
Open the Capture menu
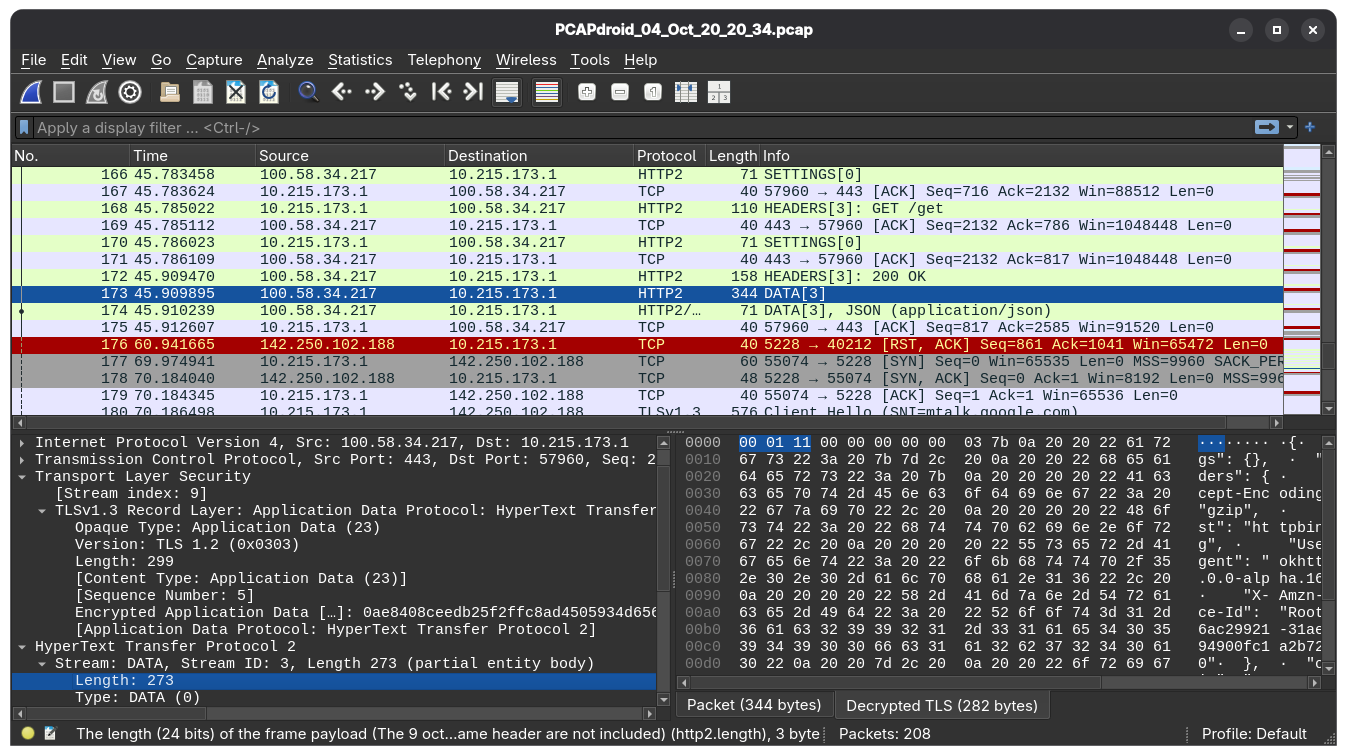pyautogui.click(x=214, y=60)
